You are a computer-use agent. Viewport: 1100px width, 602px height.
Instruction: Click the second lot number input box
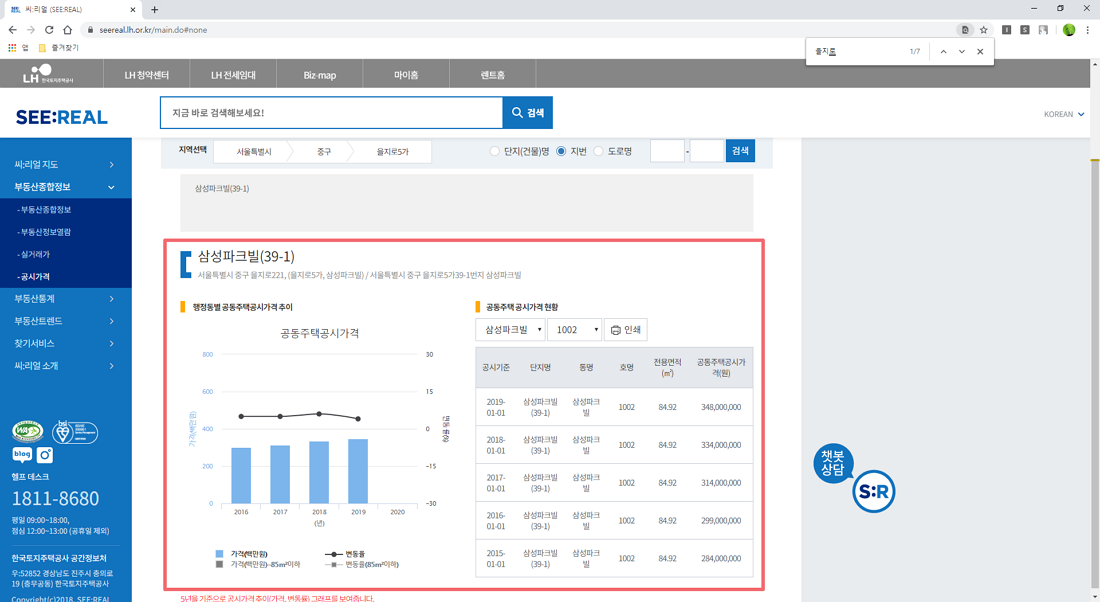click(706, 151)
